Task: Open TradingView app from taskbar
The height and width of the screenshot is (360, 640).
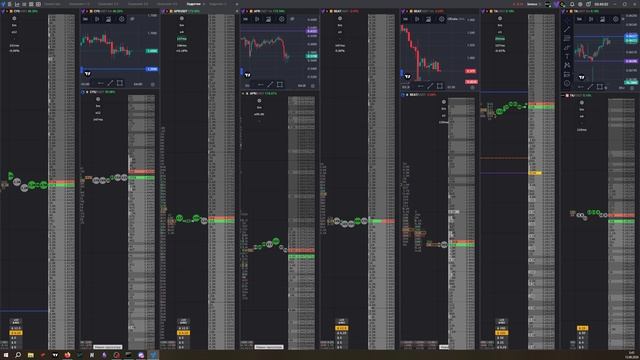Action: point(55,355)
